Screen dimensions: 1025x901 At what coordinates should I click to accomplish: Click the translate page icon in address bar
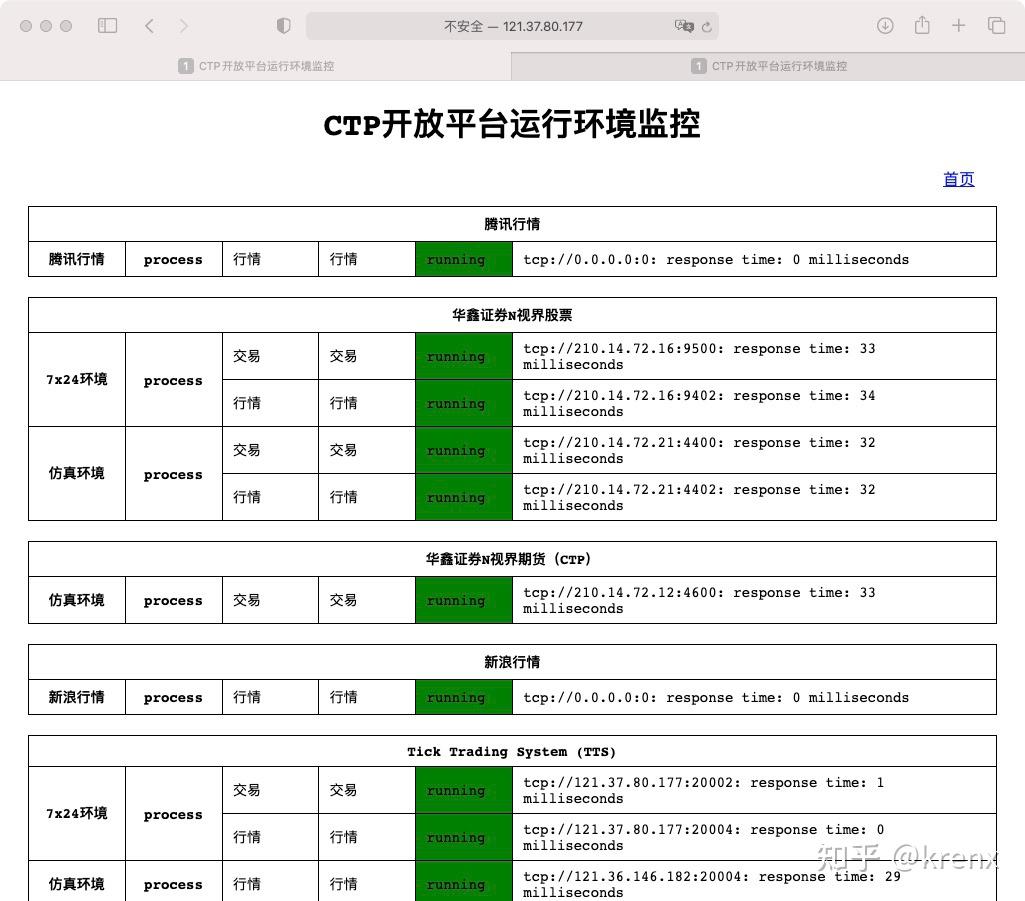tap(684, 26)
